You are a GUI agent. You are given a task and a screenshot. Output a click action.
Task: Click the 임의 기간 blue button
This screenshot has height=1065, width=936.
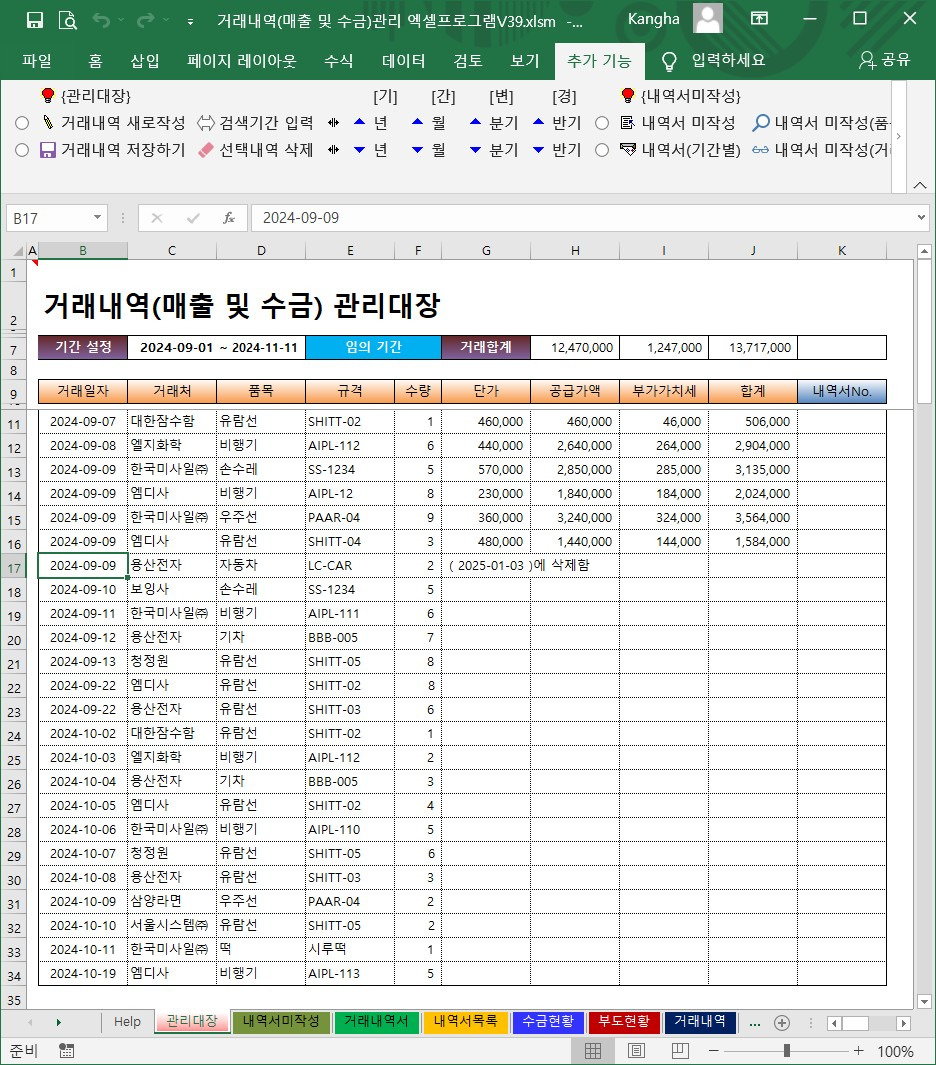[373, 347]
